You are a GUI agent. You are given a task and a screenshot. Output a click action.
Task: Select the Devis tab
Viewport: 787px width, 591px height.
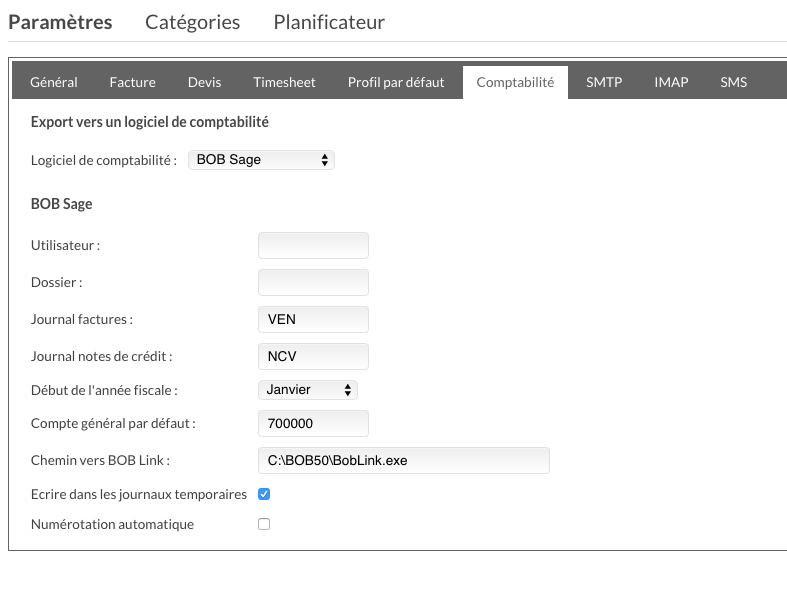tap(204, 82)
